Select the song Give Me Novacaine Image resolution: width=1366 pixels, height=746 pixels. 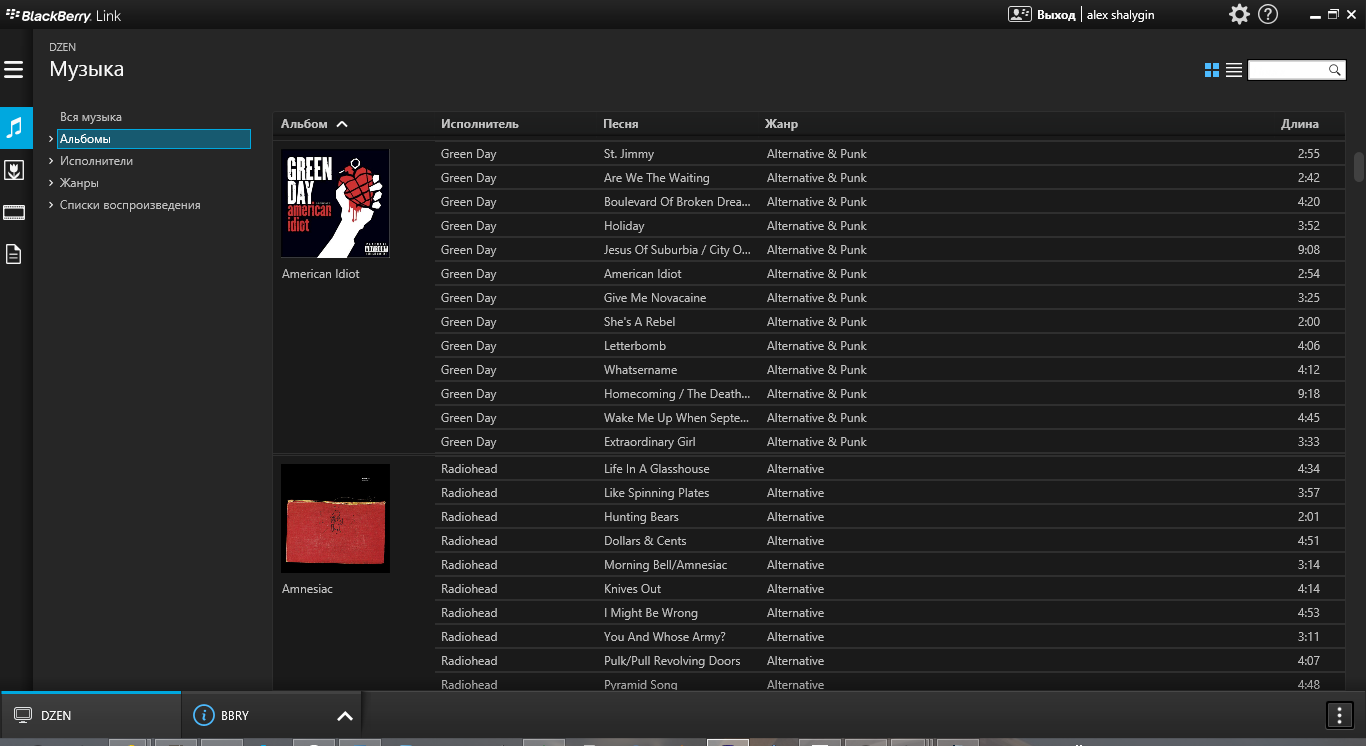pyautogui.click(x=655, y=298)
